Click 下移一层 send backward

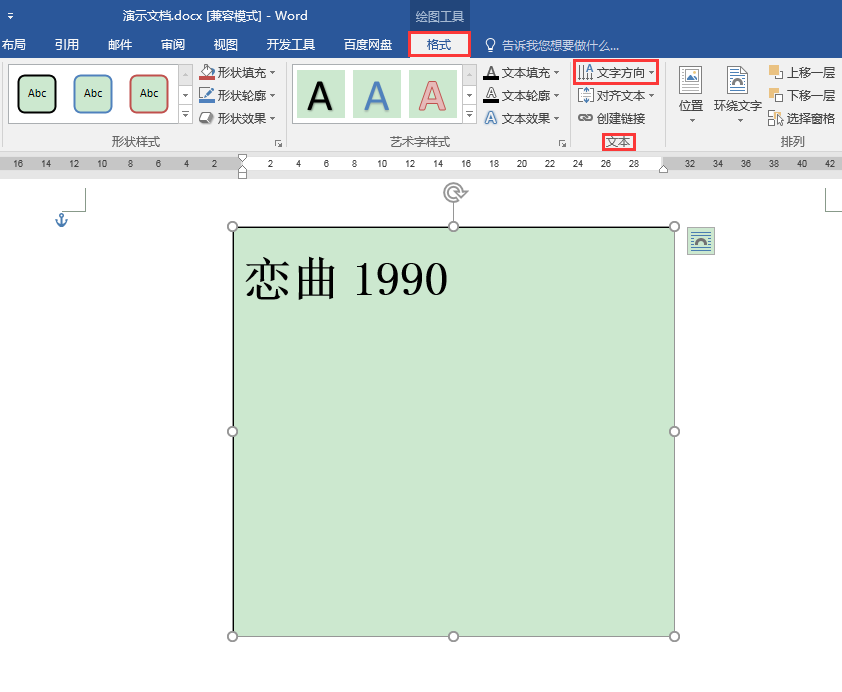[x=802, y=96]
